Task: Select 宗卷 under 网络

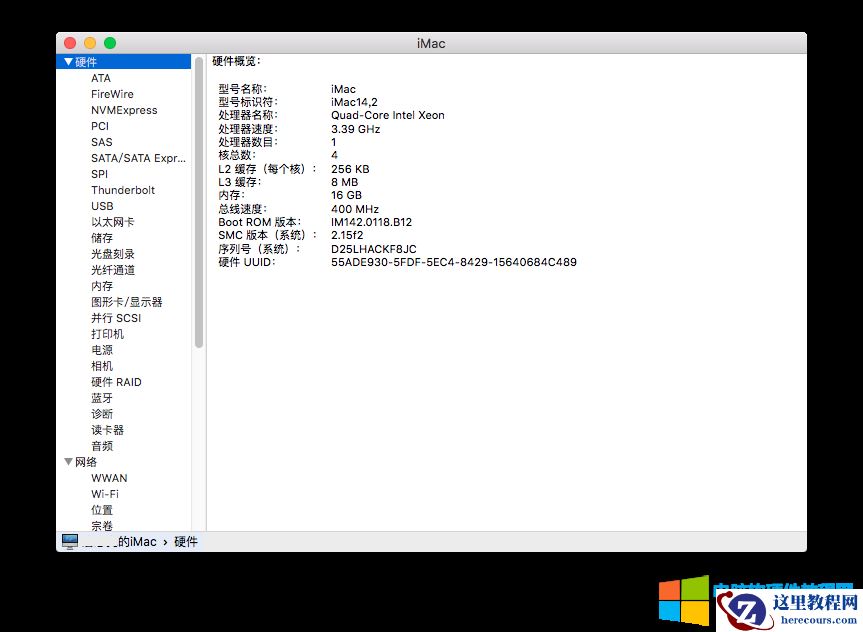Action: (x=102, y=526)
